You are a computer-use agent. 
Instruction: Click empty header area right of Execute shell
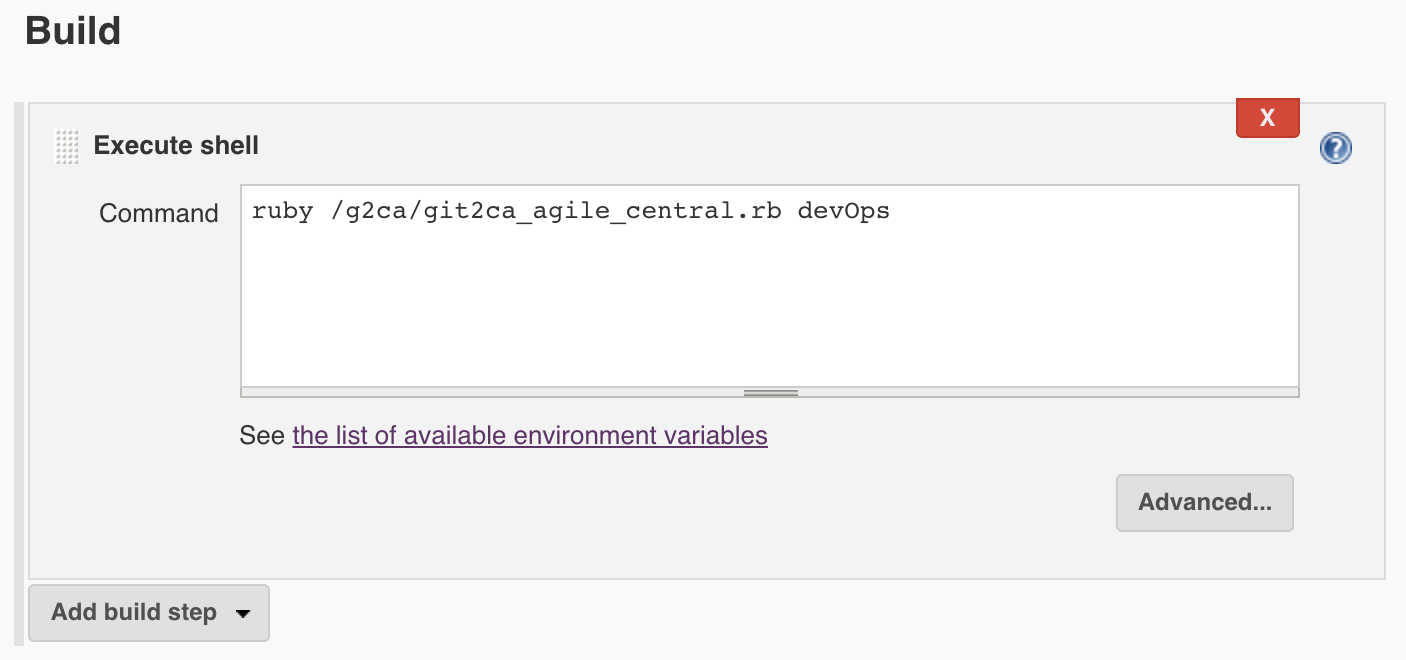[x=700, y=146]
